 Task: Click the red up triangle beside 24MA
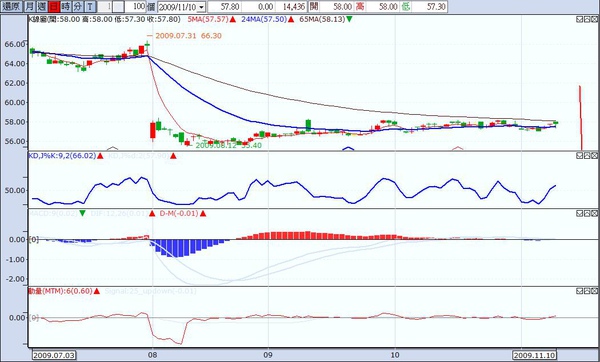(x=291, y=19)
